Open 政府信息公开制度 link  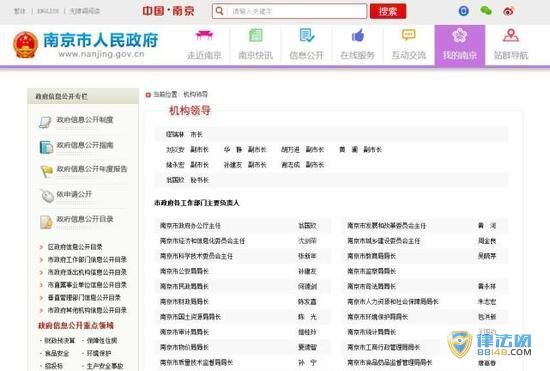[85, 120]
